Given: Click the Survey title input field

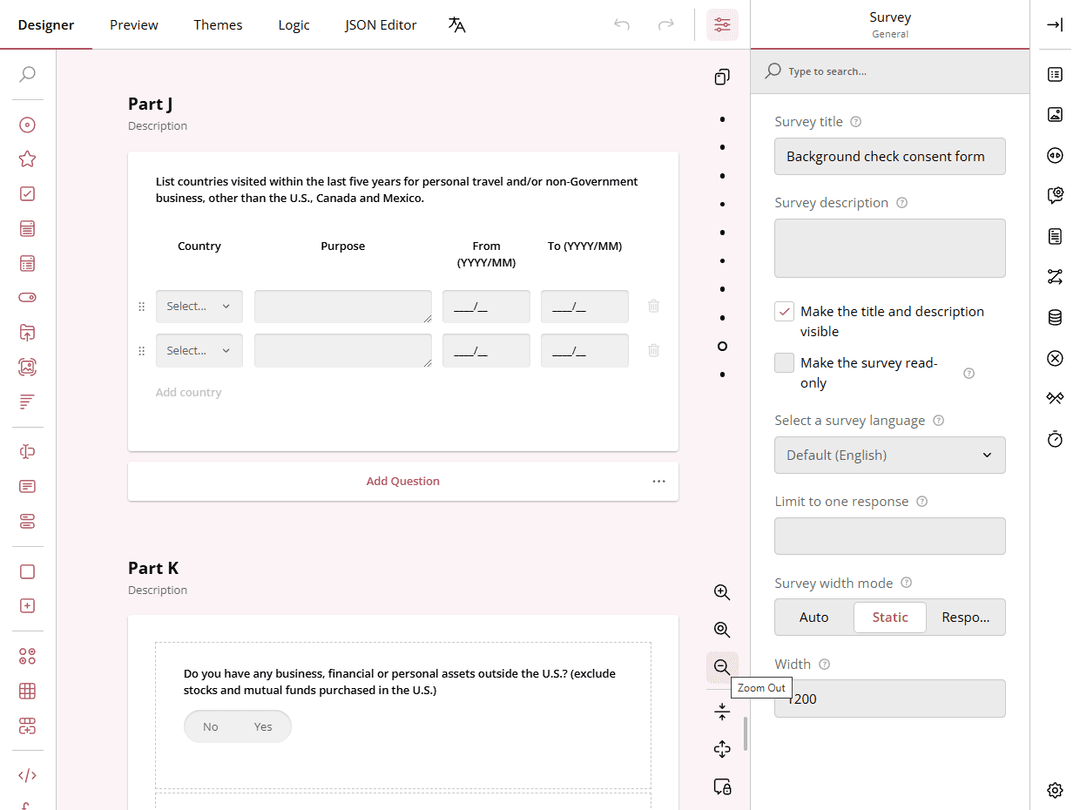Looking at the screenshot, I should pyautogui.click(x=889, y=156).
